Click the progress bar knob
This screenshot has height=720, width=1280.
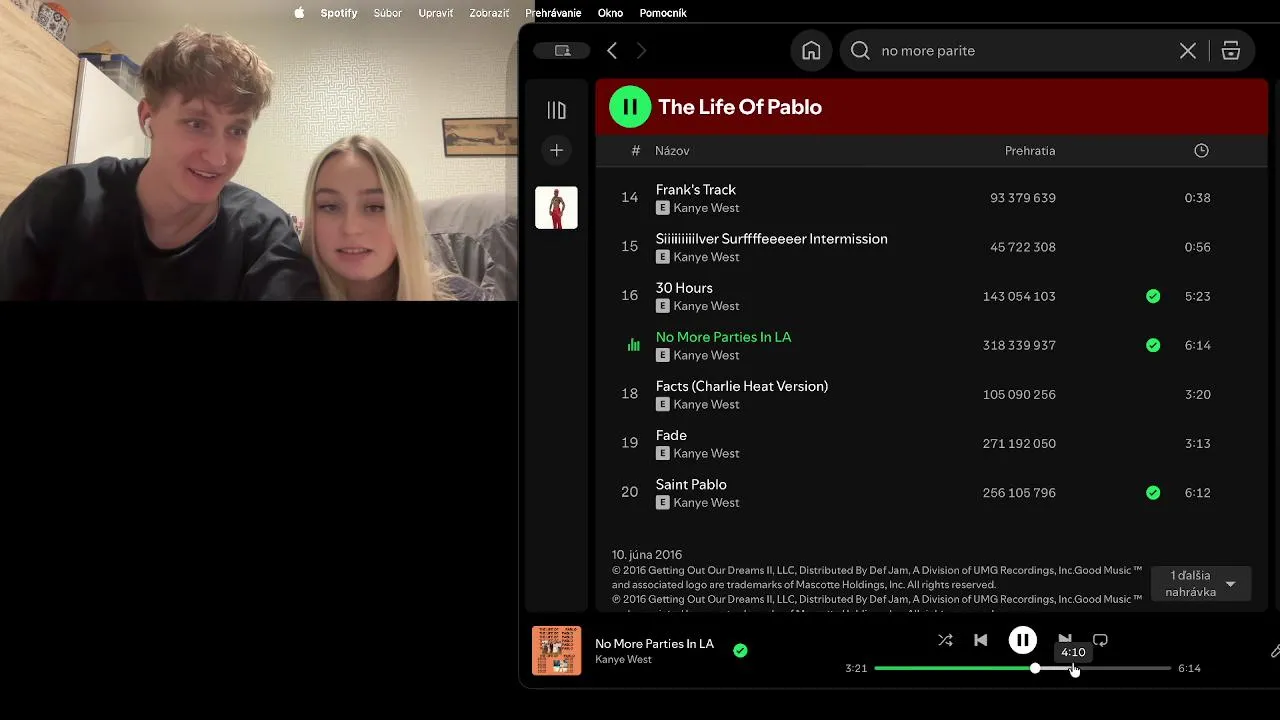[1035, 668]
